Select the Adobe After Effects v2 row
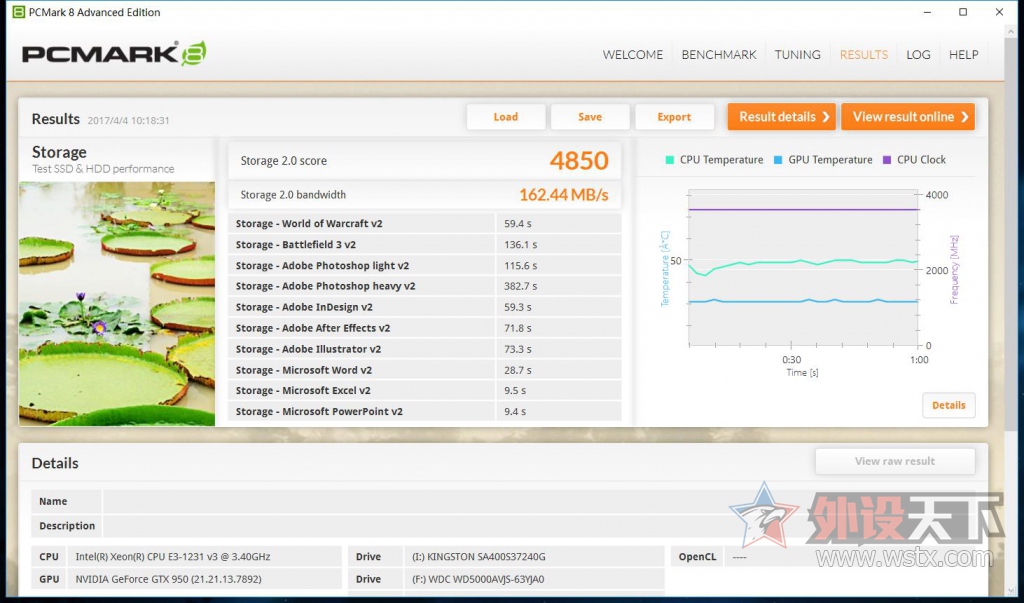Image resolution: width=1024 pixels, height=603 pixels. click(x=424, y=328)
